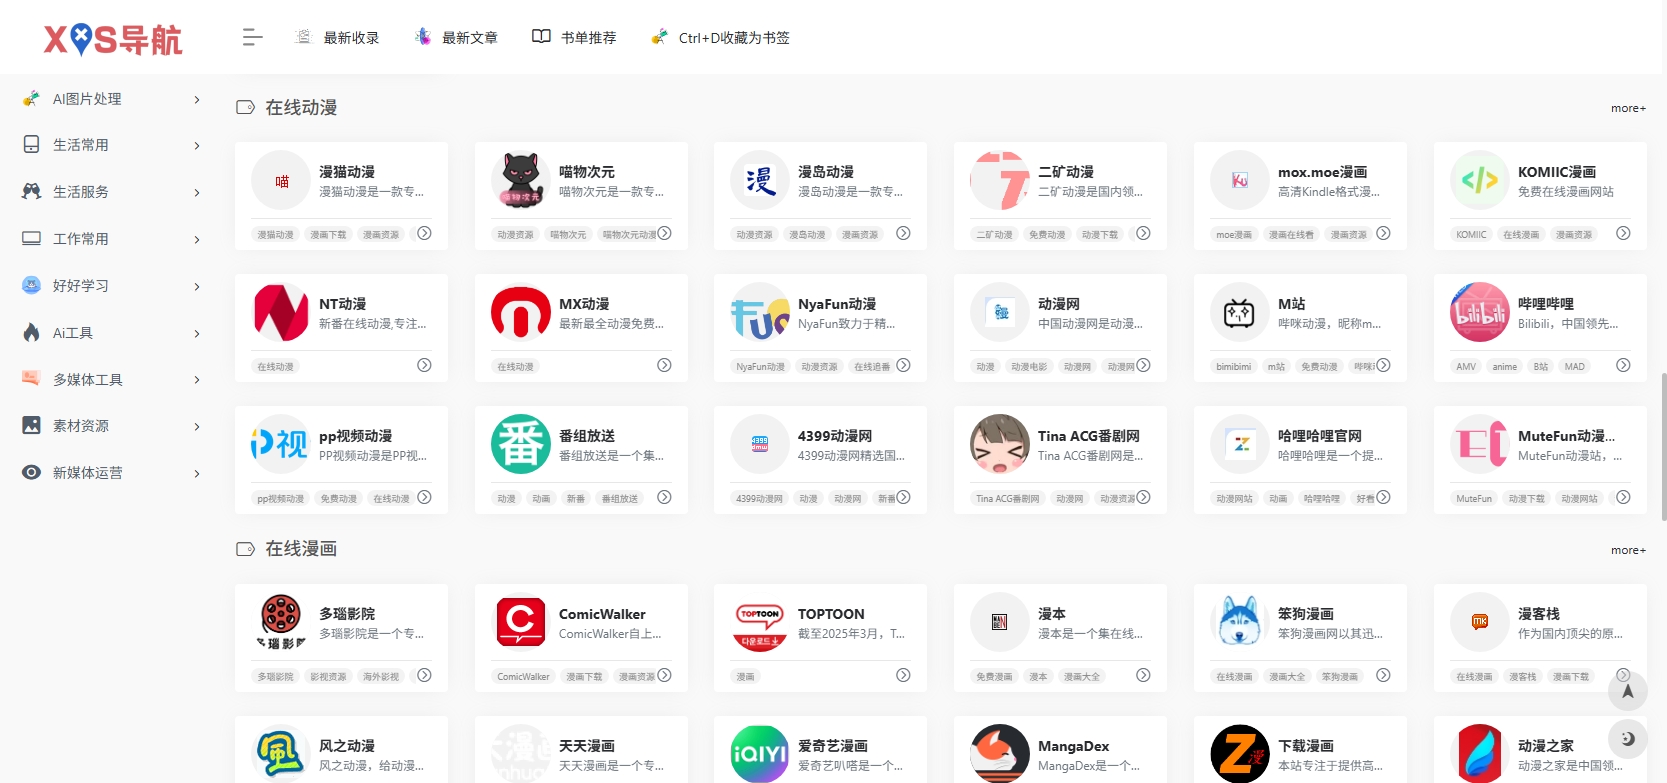Open the 二矿动漫 icon
1667x783 pixels.
point(1000,181)
